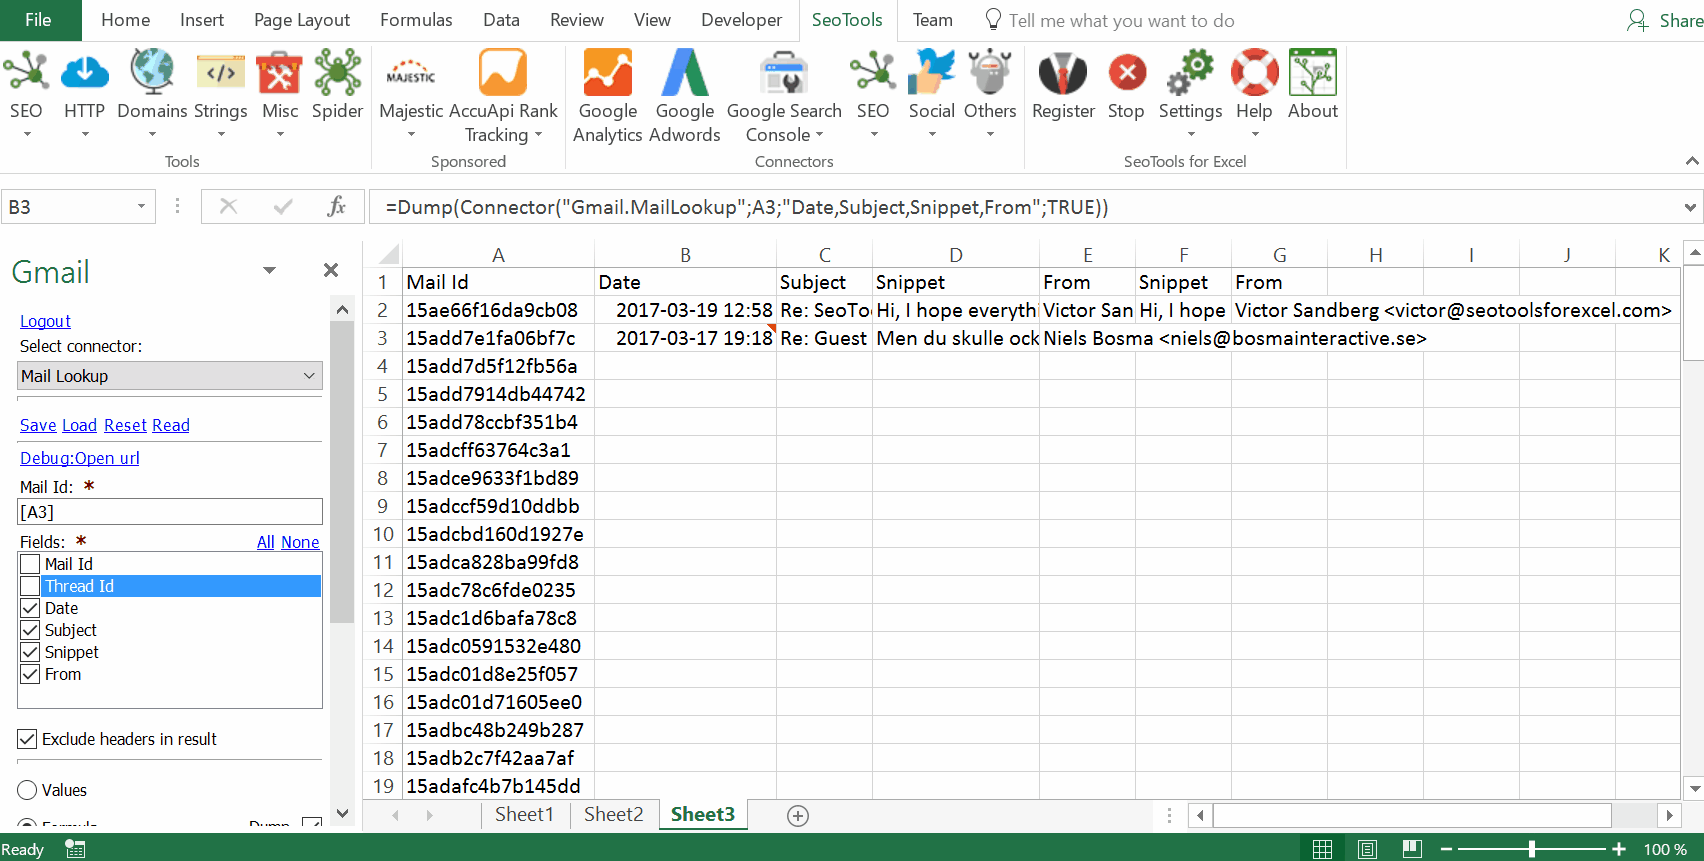Open the Social connectors icon
This screenshot has width=1704, height=861.
(x=932, y=73)
